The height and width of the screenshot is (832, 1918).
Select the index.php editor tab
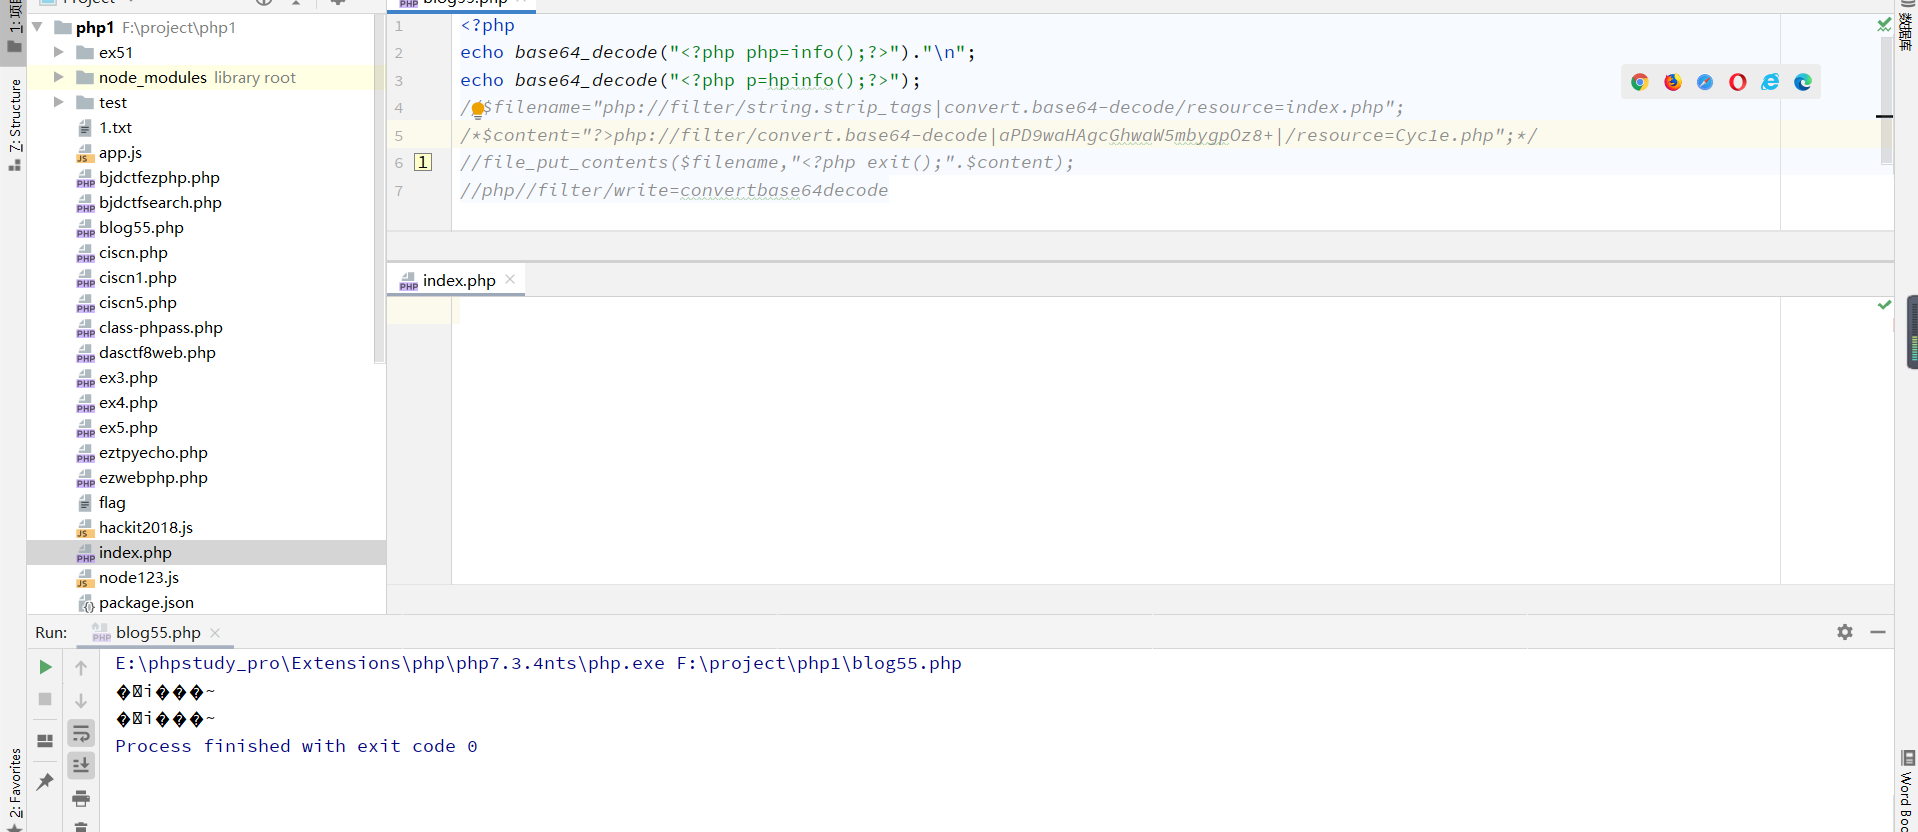click(457, 280)
